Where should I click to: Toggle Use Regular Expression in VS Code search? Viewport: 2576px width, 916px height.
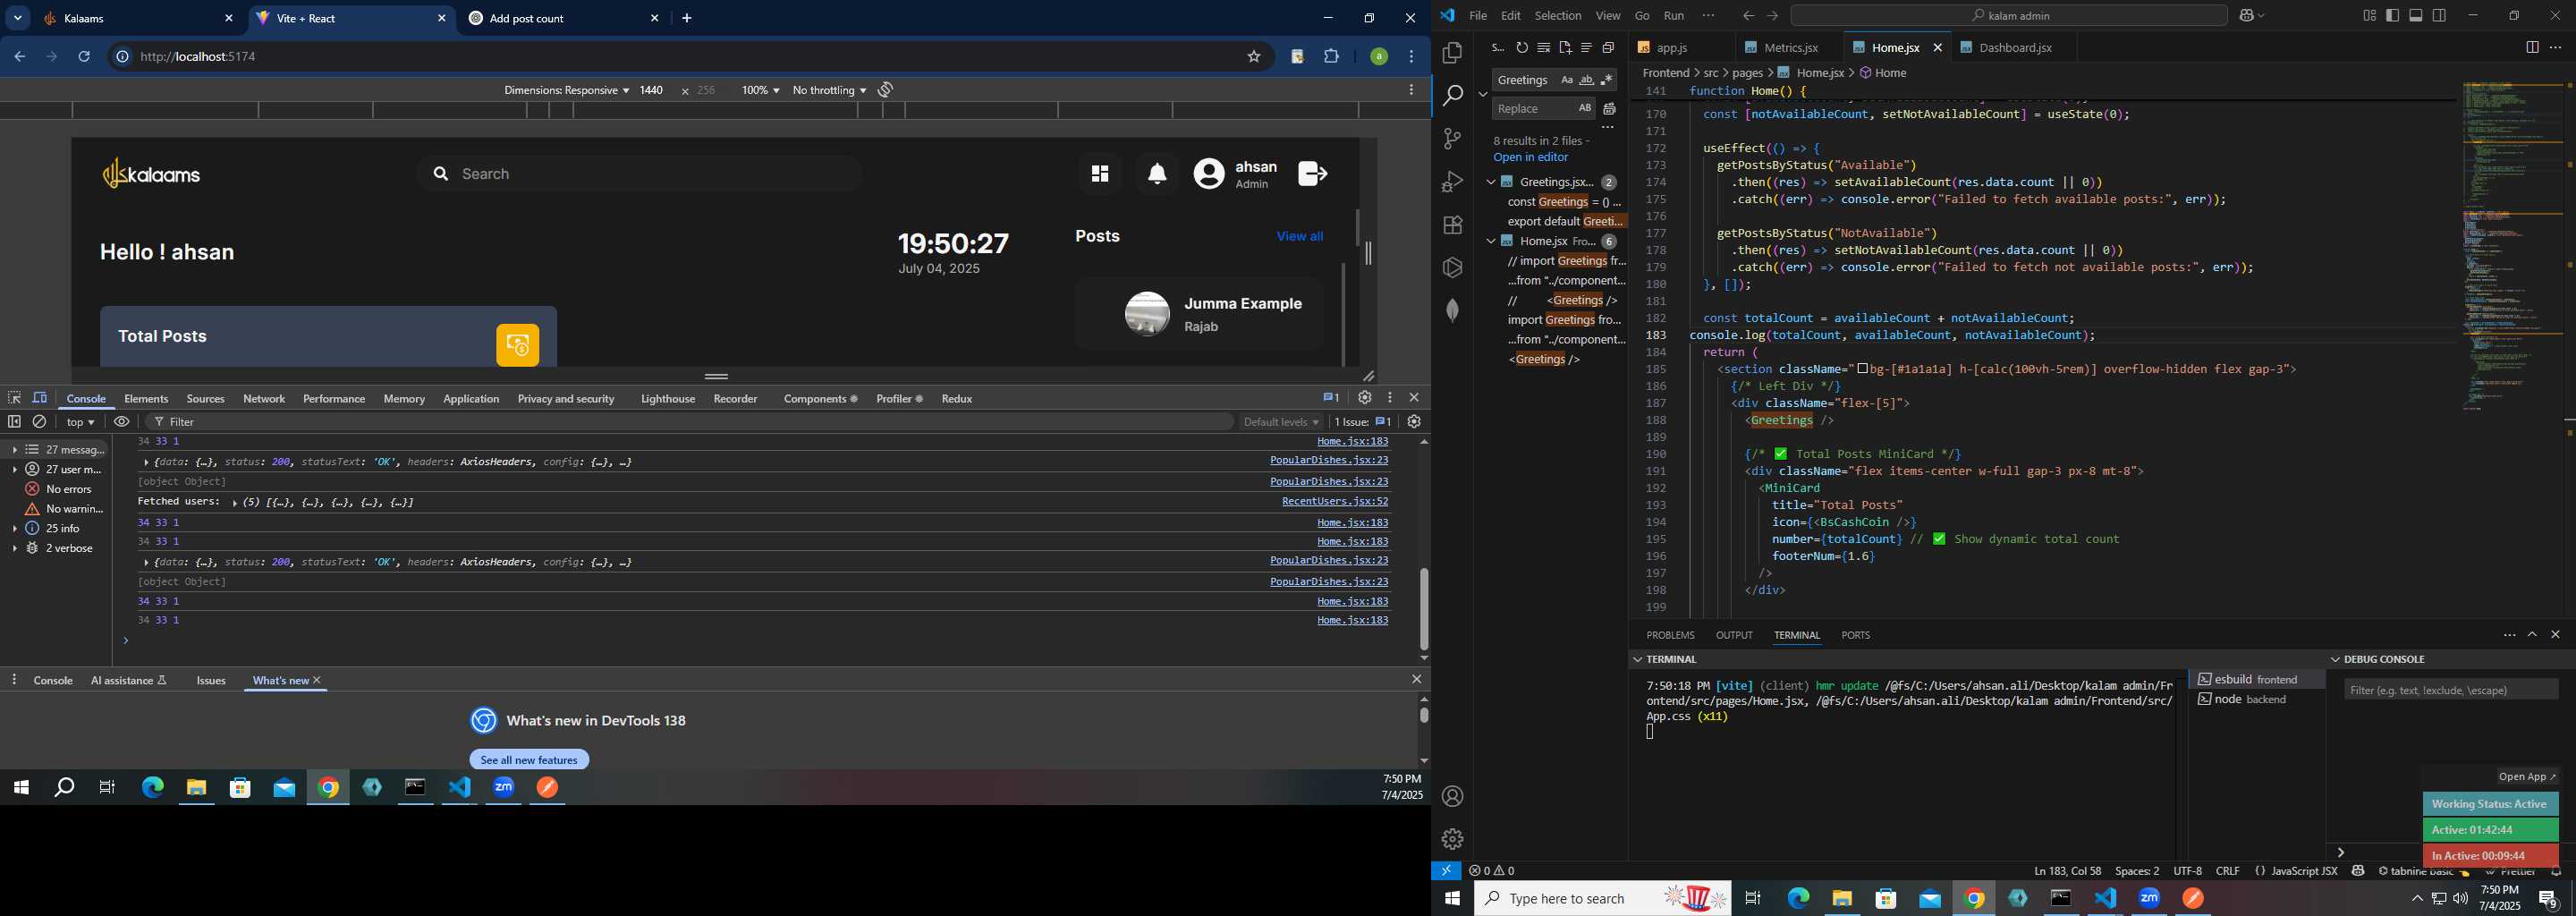click(x=1607, y=80)
